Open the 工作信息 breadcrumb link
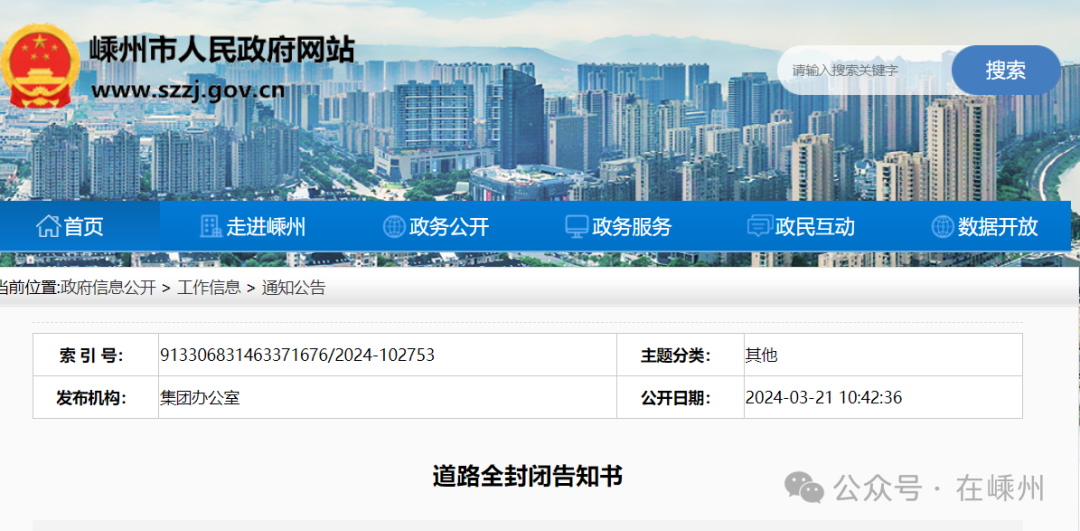Screen dimensions: 1080x531 click(209, 288)
